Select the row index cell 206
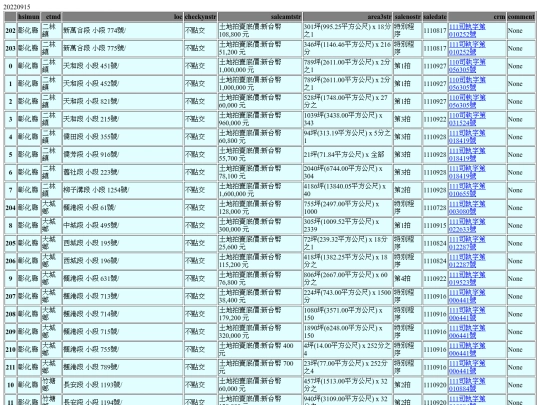 pos(10,261)
